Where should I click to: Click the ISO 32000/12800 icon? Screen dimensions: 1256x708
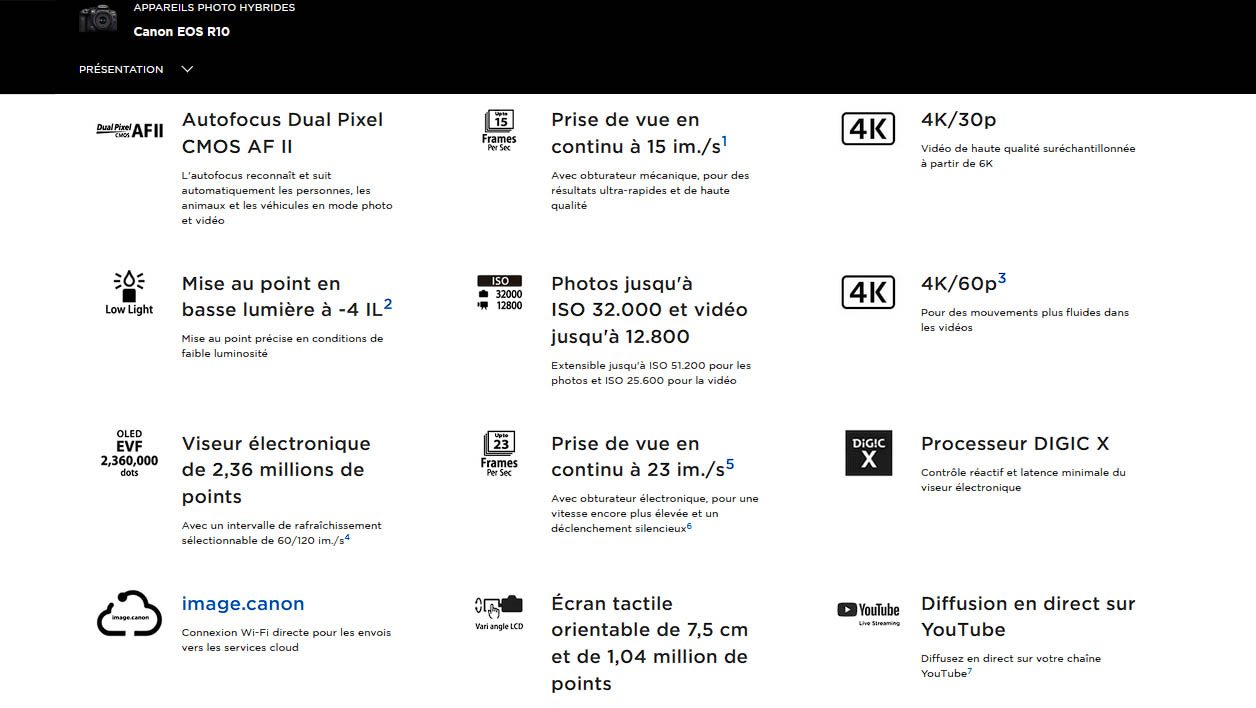click(x=500, y=293)
